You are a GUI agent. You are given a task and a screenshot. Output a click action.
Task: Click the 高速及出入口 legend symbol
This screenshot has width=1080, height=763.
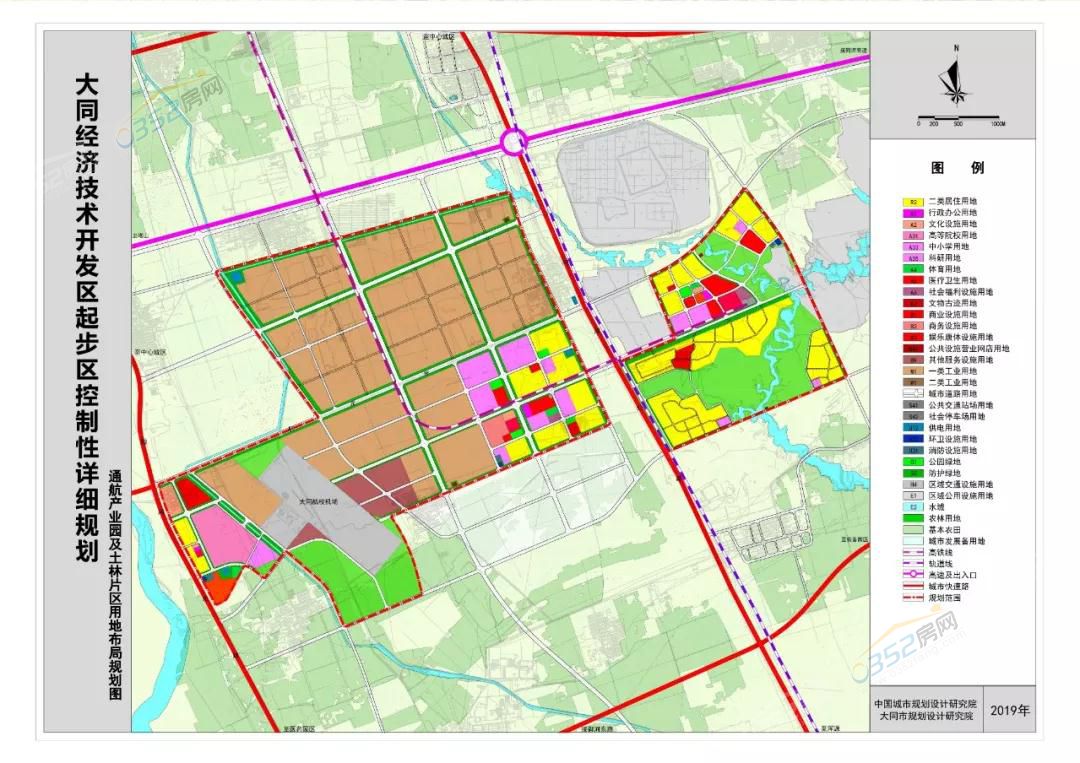point(912,573)
